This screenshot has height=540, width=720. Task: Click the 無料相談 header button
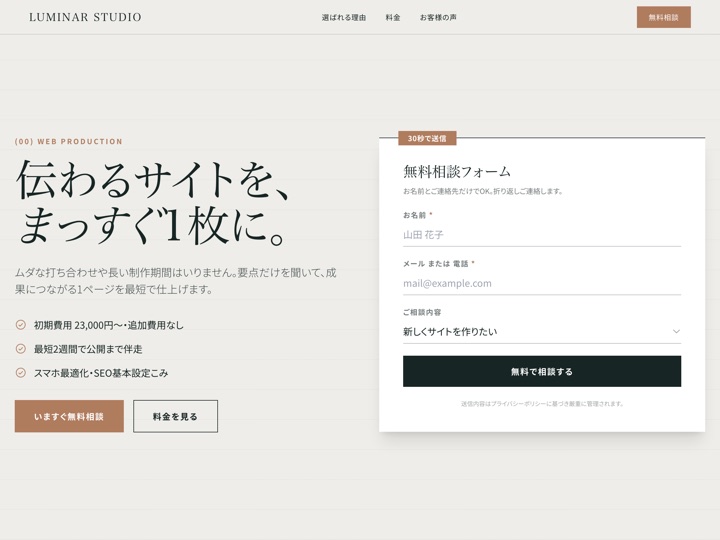[664, 17]
